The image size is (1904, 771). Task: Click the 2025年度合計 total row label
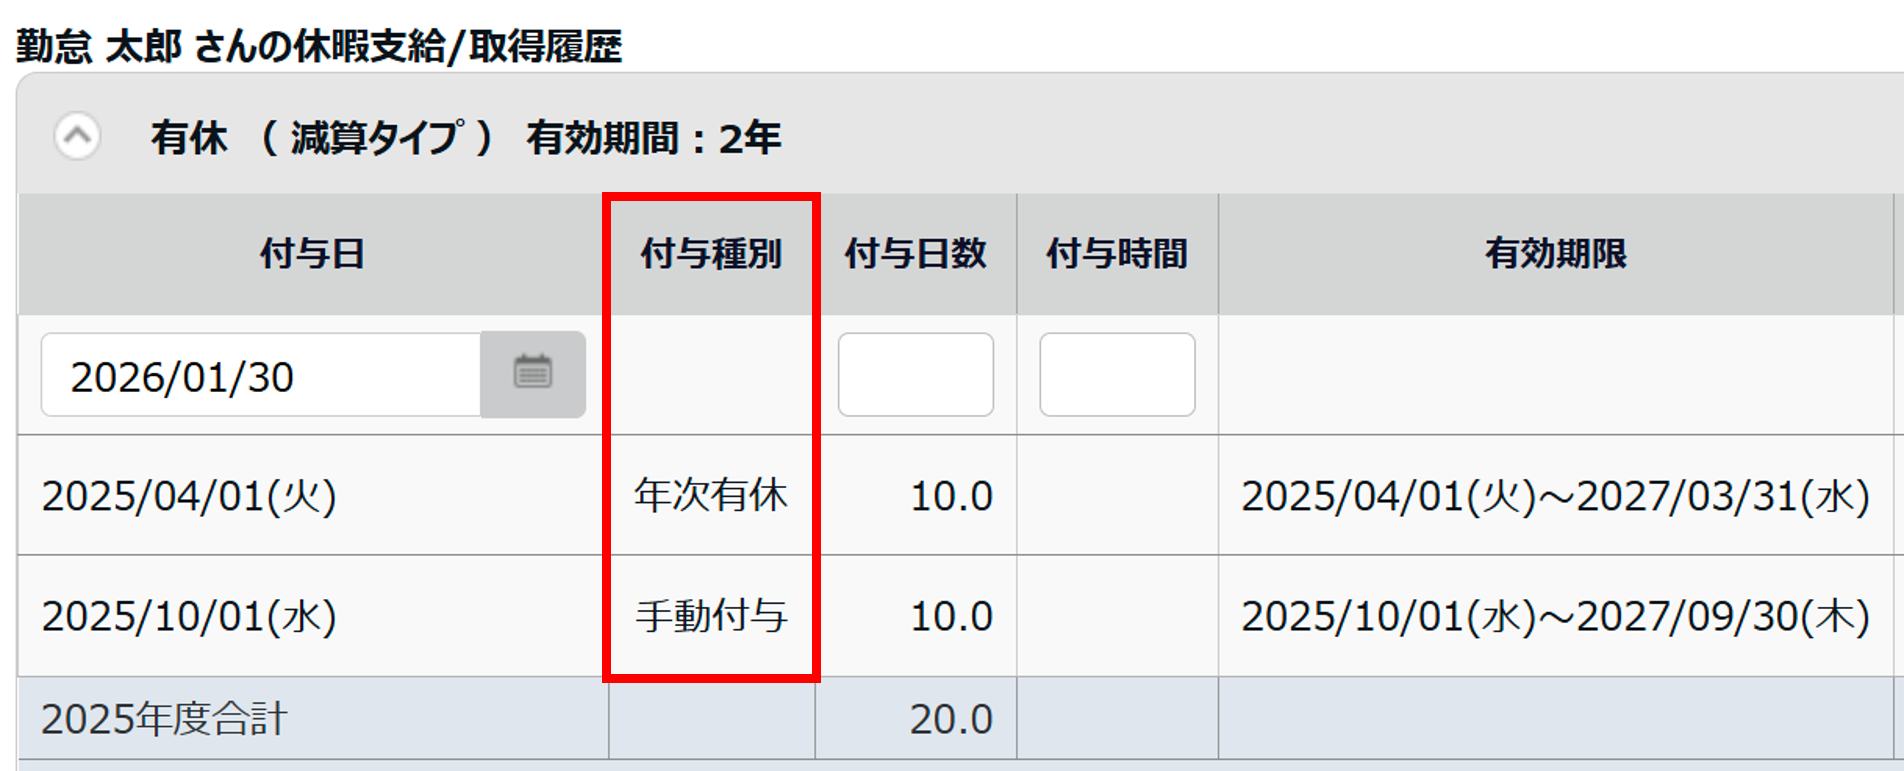(x=165, y=719)
